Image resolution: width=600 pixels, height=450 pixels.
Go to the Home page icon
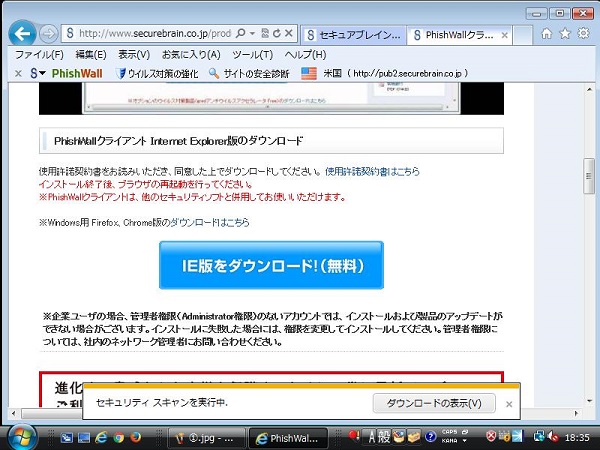(x=546, y=34)
